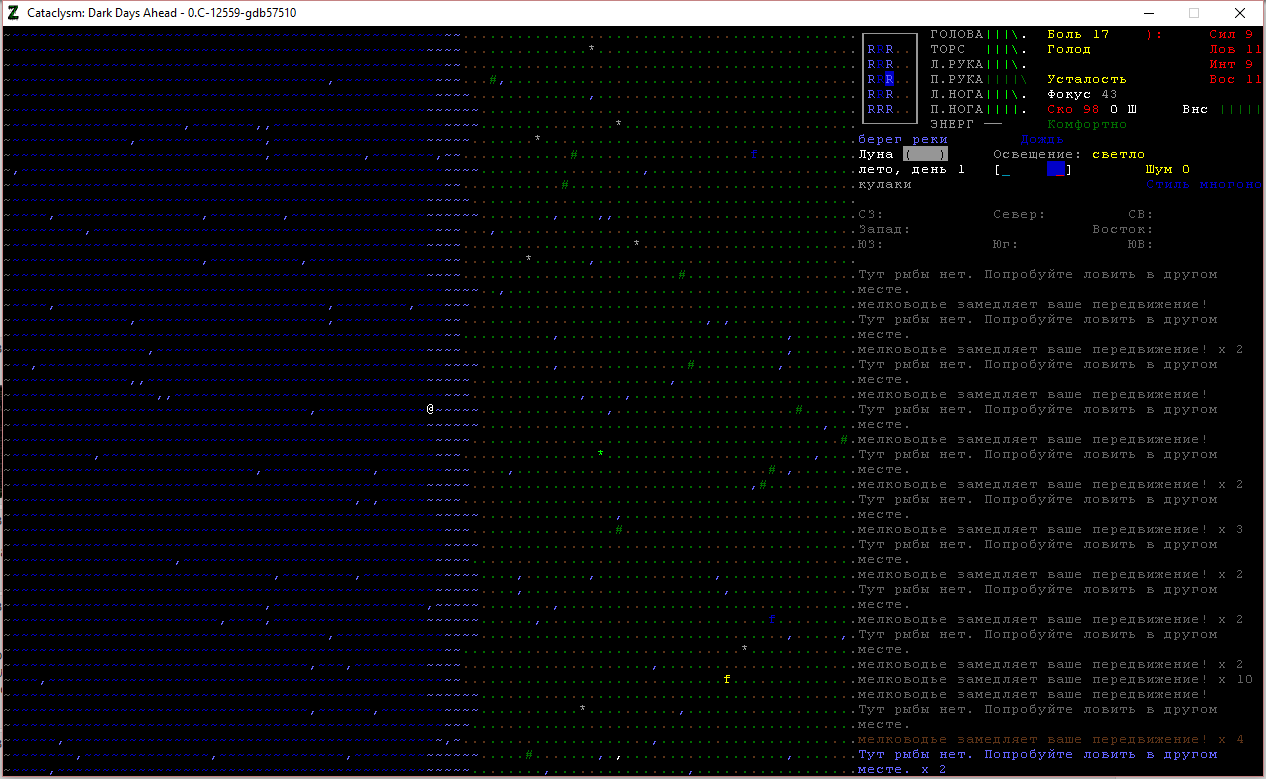1266x779 pixels.
Task: Click the П.РУКА body part label
Action: [957, 79]
